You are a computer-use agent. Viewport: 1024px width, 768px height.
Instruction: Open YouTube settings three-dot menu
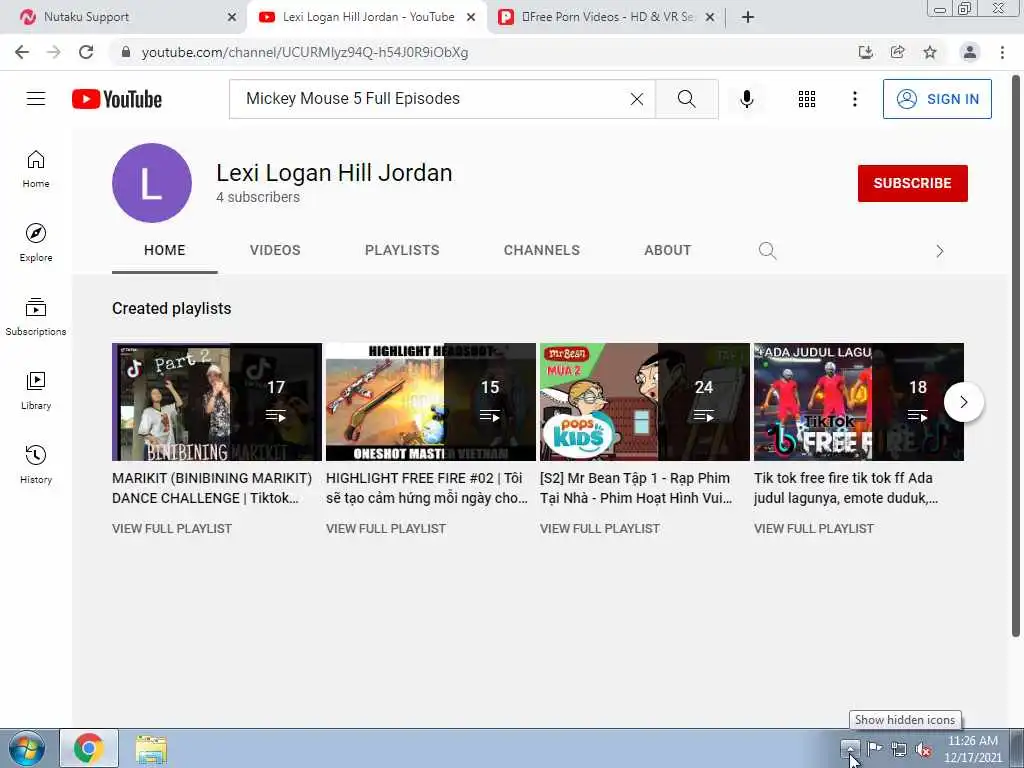coord(854,99)
